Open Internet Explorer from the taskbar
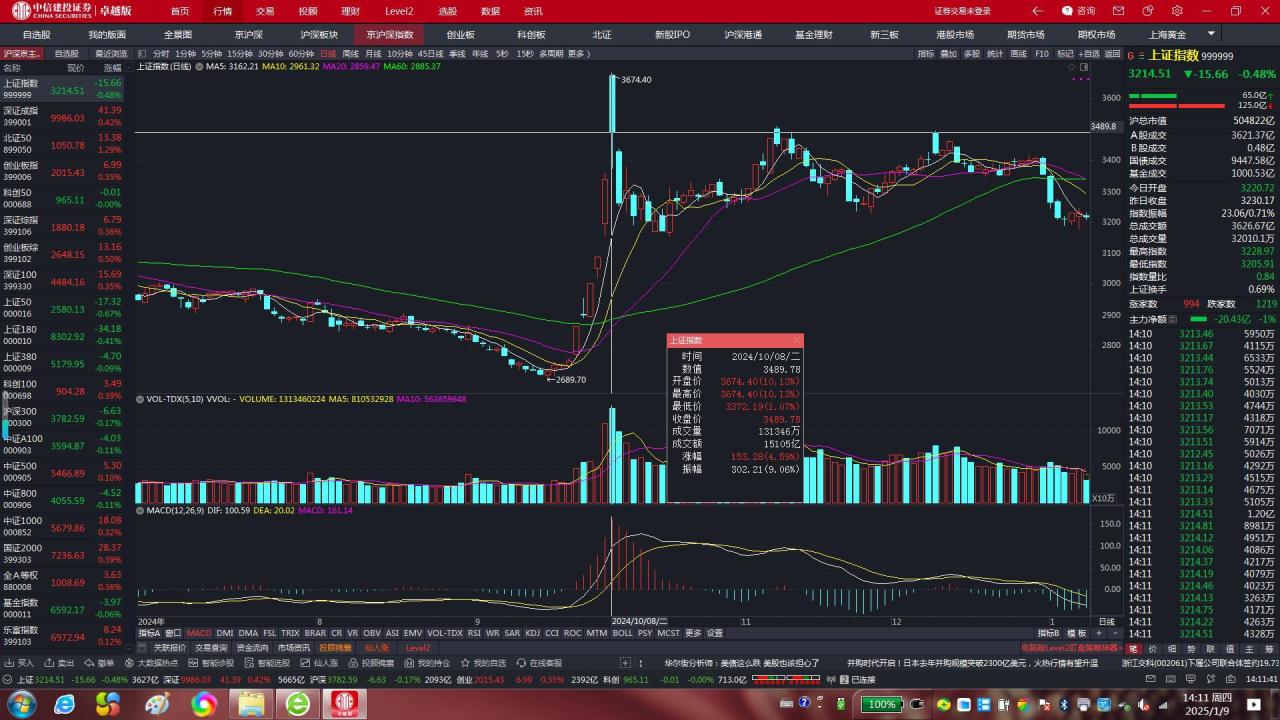Screen dimensions: 1280x720 (x=64, y=704)
